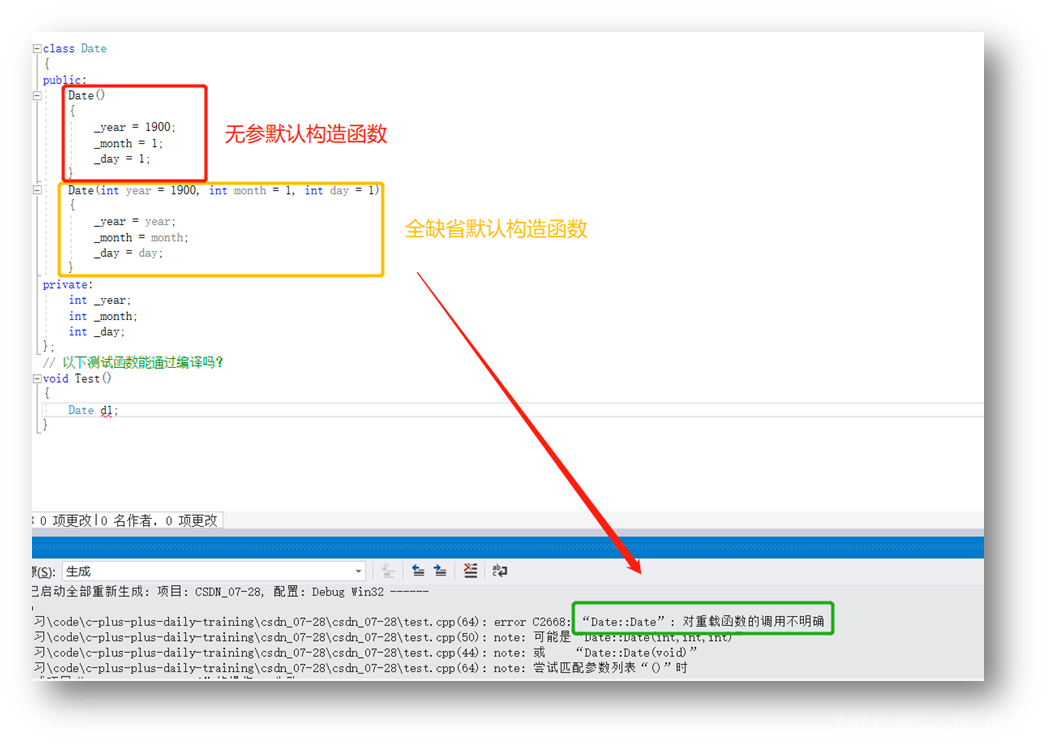Click the note line mentioning Date::Date(int,int,int)
Image resolution: width=1049 pixels, height=746 pixels.
click(388, 637)
